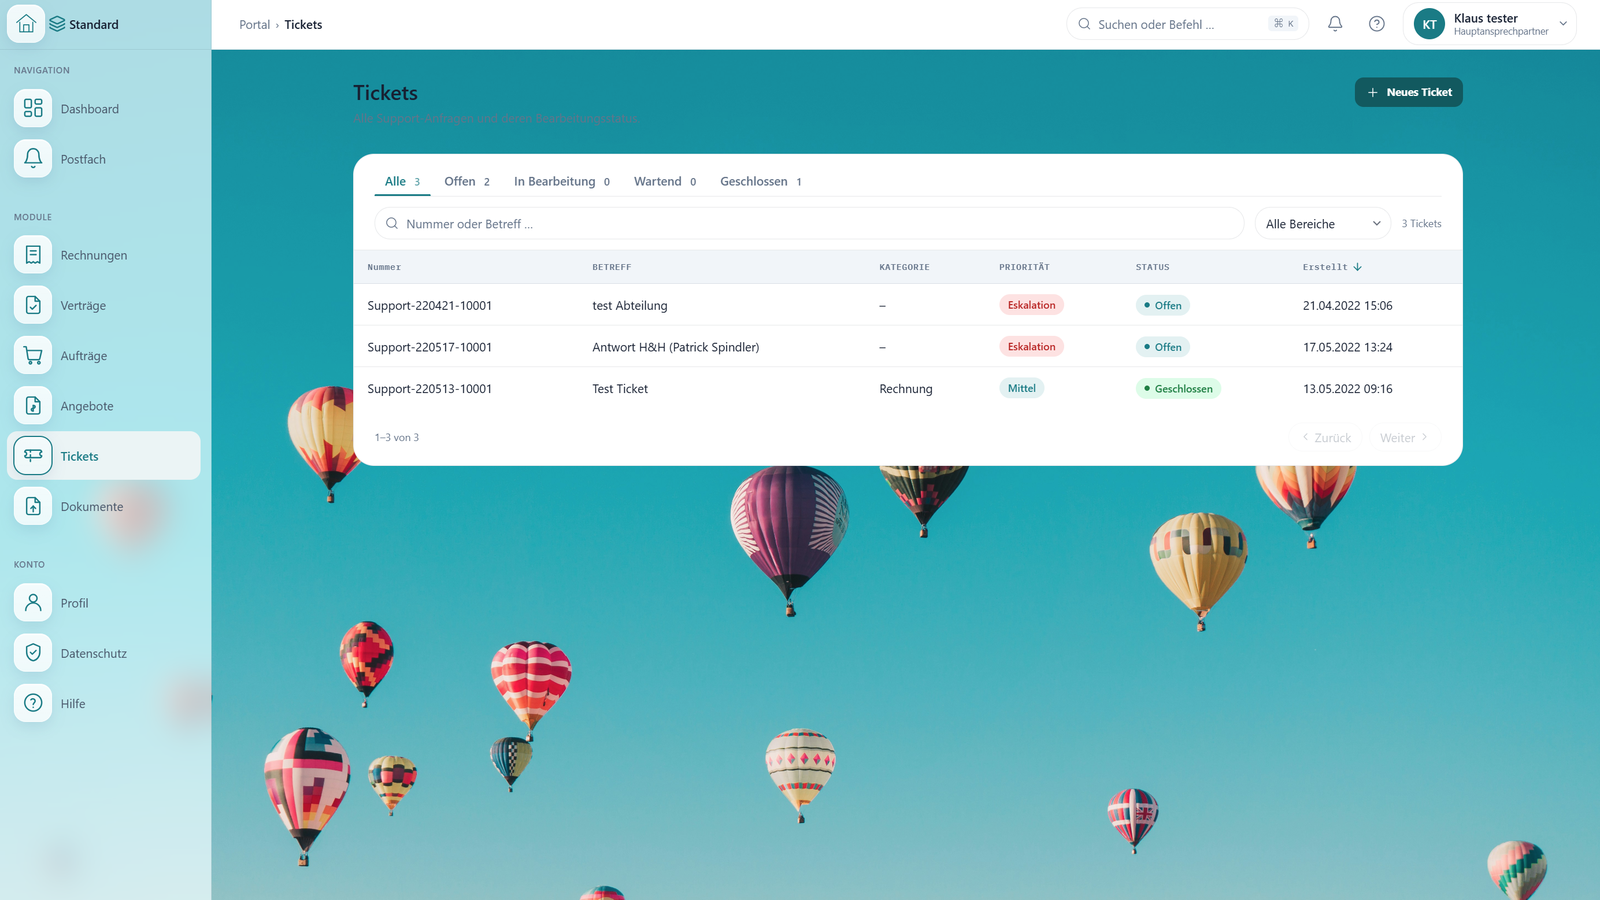
Task: Click the KT user avatar
Action: 1429,24
